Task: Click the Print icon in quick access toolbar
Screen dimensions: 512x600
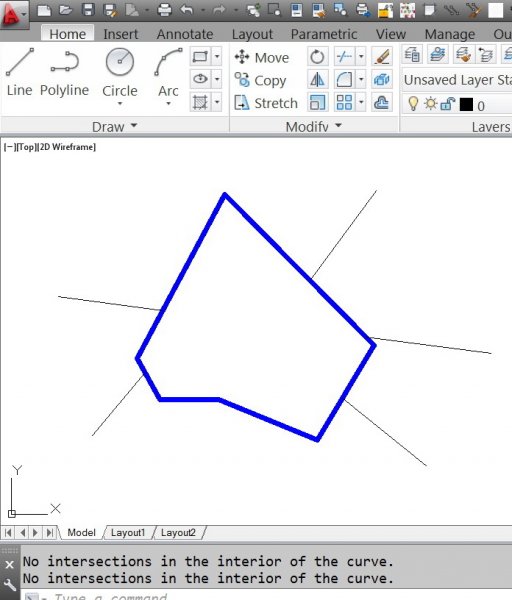Action: (165, 10)
